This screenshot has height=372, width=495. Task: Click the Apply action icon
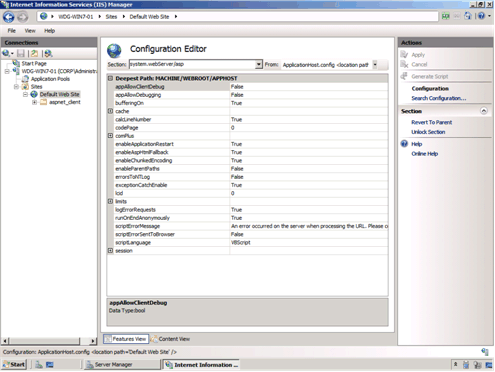pos(404,55)
